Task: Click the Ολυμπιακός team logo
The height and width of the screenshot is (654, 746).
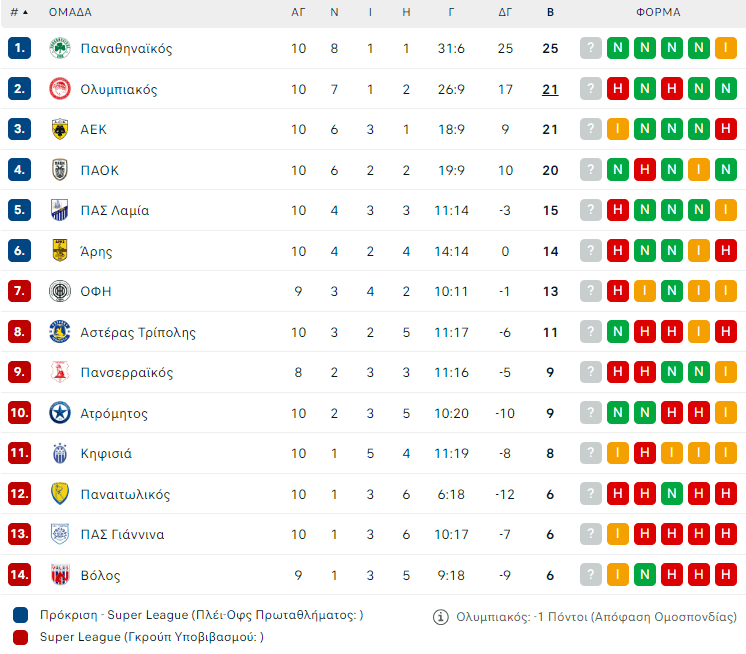Action: pyautogui.click(x=60, y=89)
